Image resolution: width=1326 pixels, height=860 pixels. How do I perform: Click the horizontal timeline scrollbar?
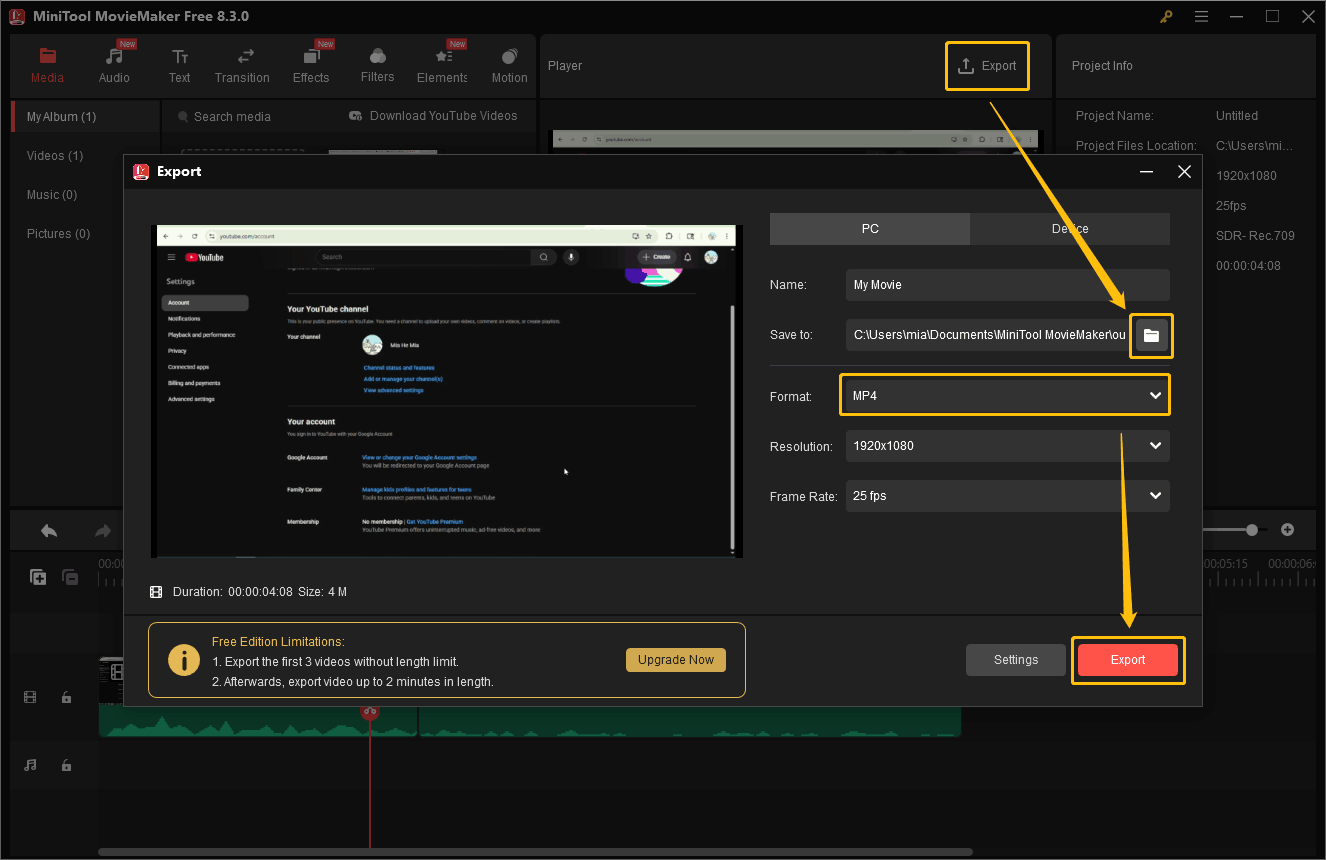point(535,852)
